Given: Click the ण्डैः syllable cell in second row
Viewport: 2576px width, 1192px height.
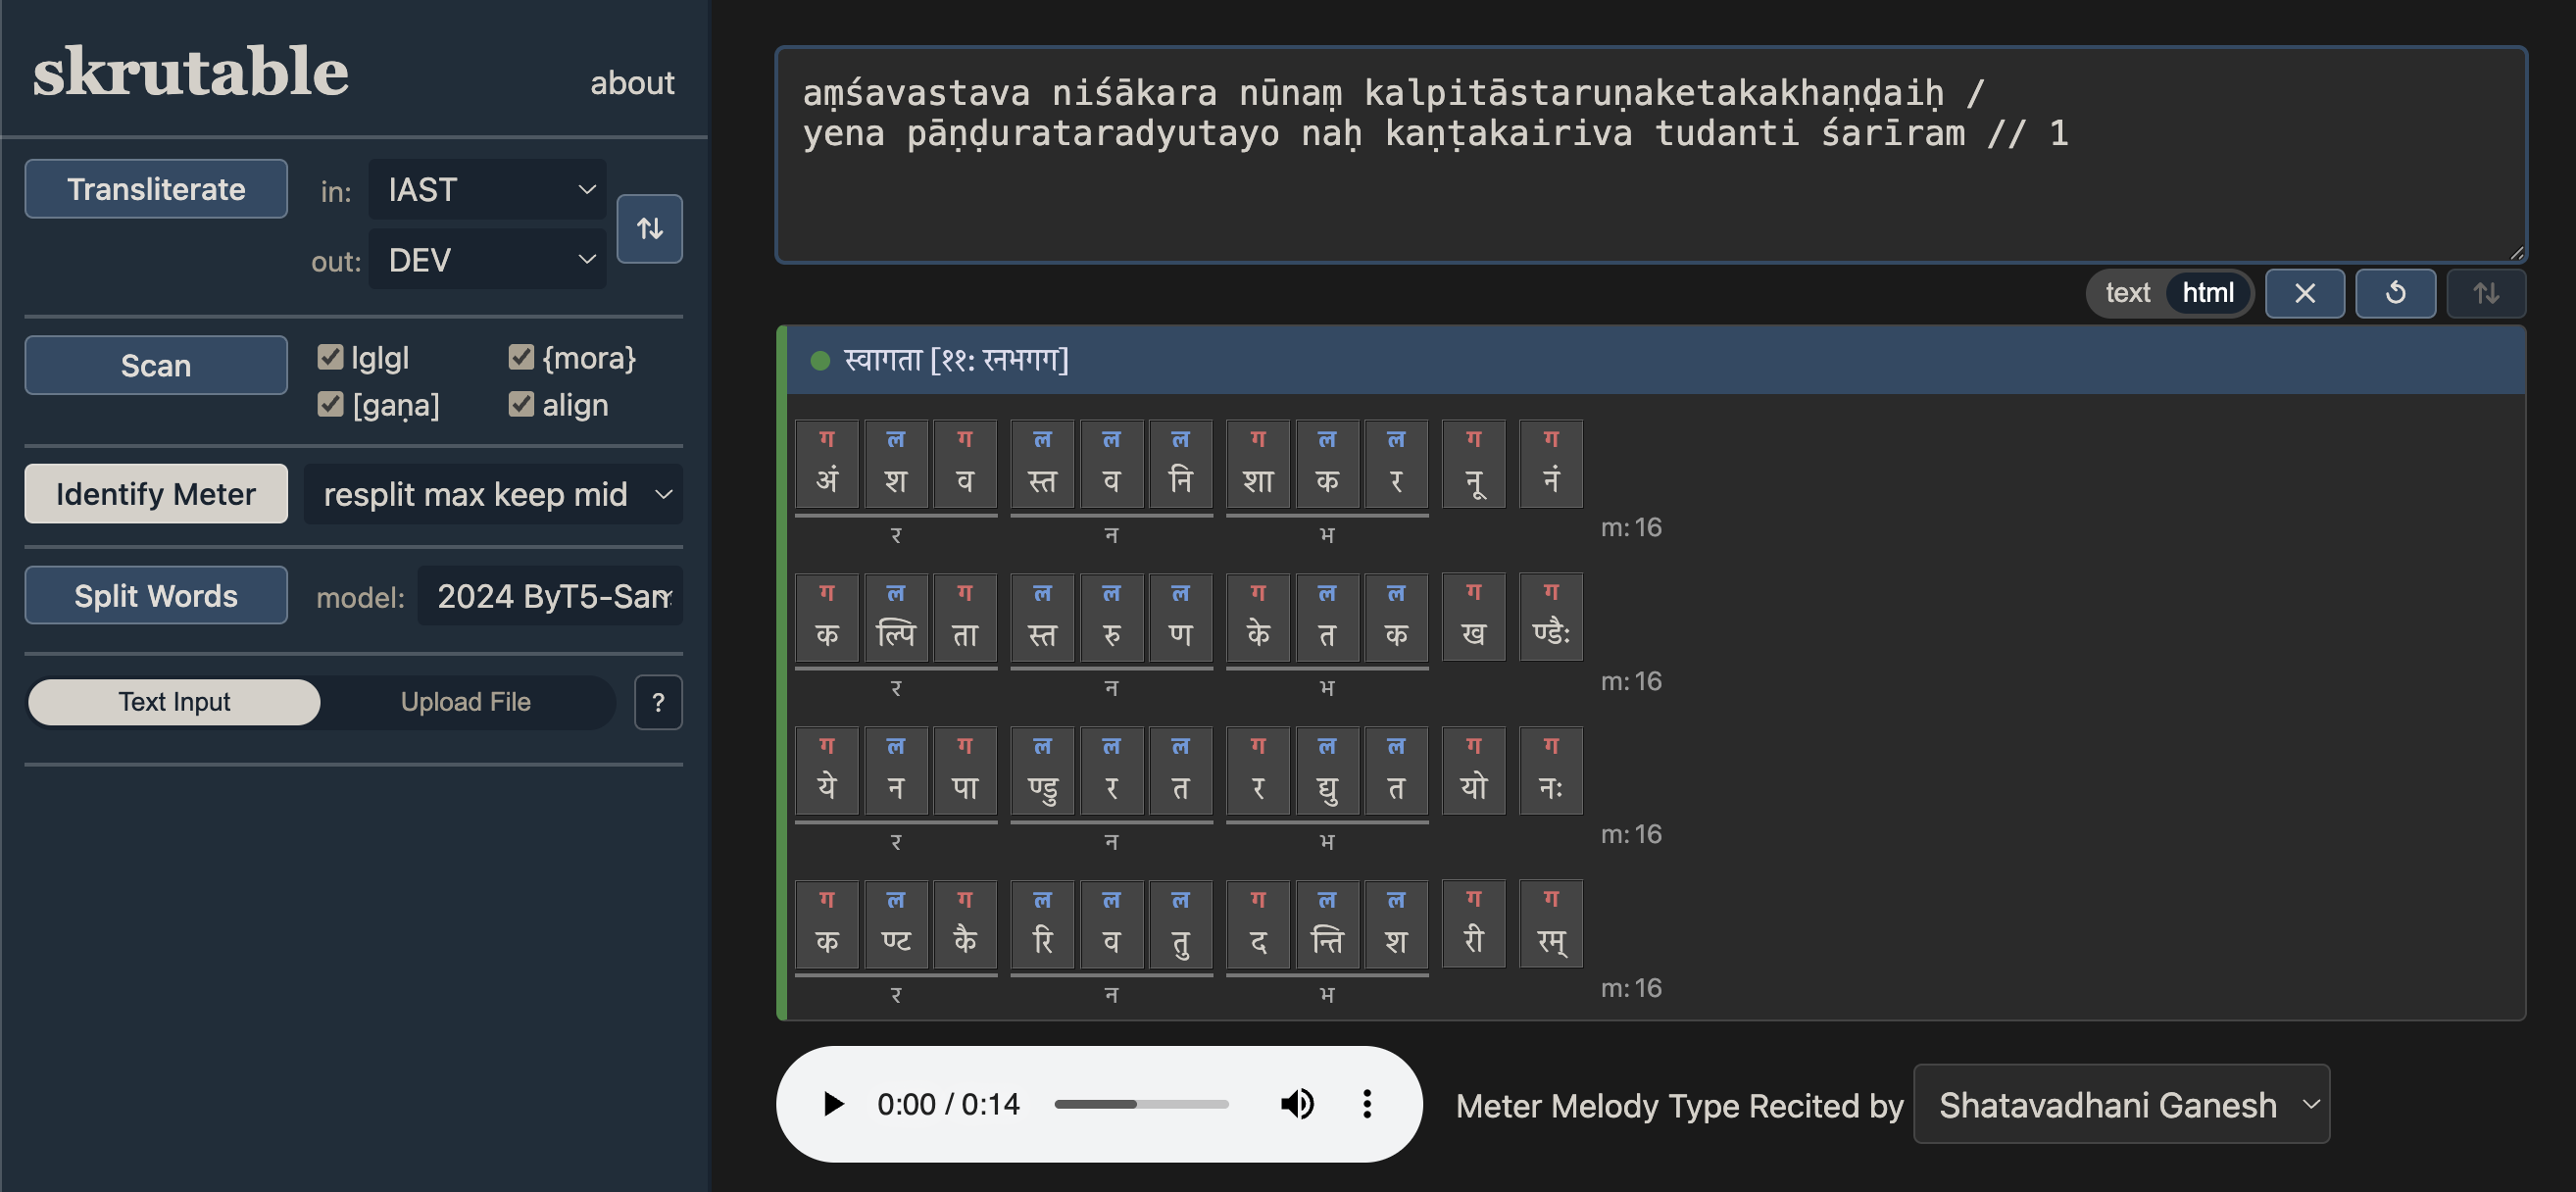Looking at the screenshot, I should coord(1551,617).
